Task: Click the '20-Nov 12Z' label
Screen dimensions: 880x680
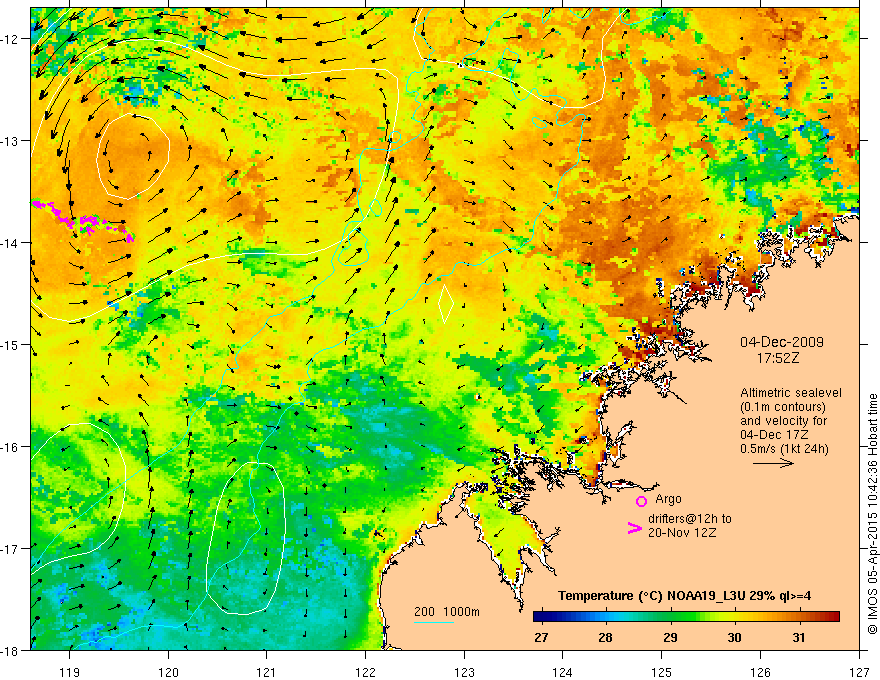Action: 682,533
